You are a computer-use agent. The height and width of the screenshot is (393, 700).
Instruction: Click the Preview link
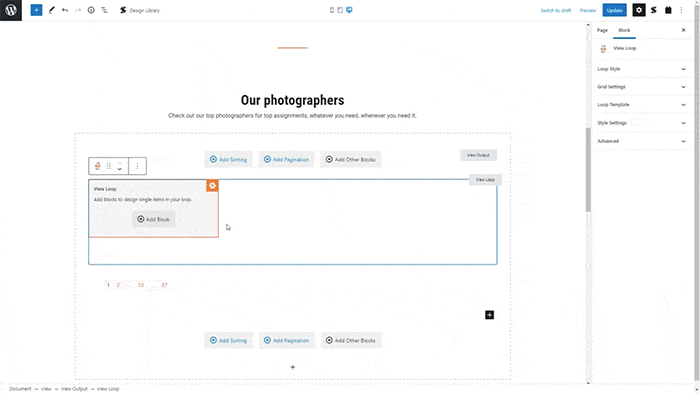tap(588, 10)
